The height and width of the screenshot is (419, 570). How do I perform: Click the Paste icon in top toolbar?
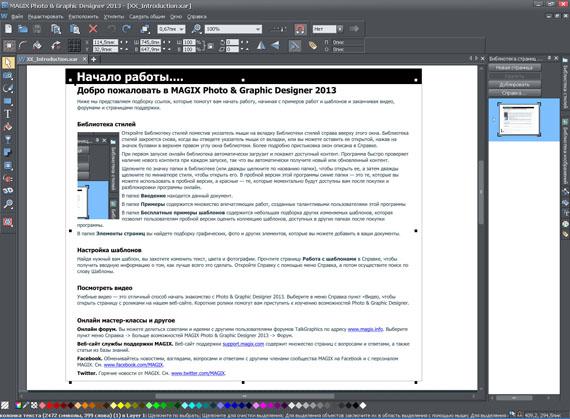[x=75, y=29]
